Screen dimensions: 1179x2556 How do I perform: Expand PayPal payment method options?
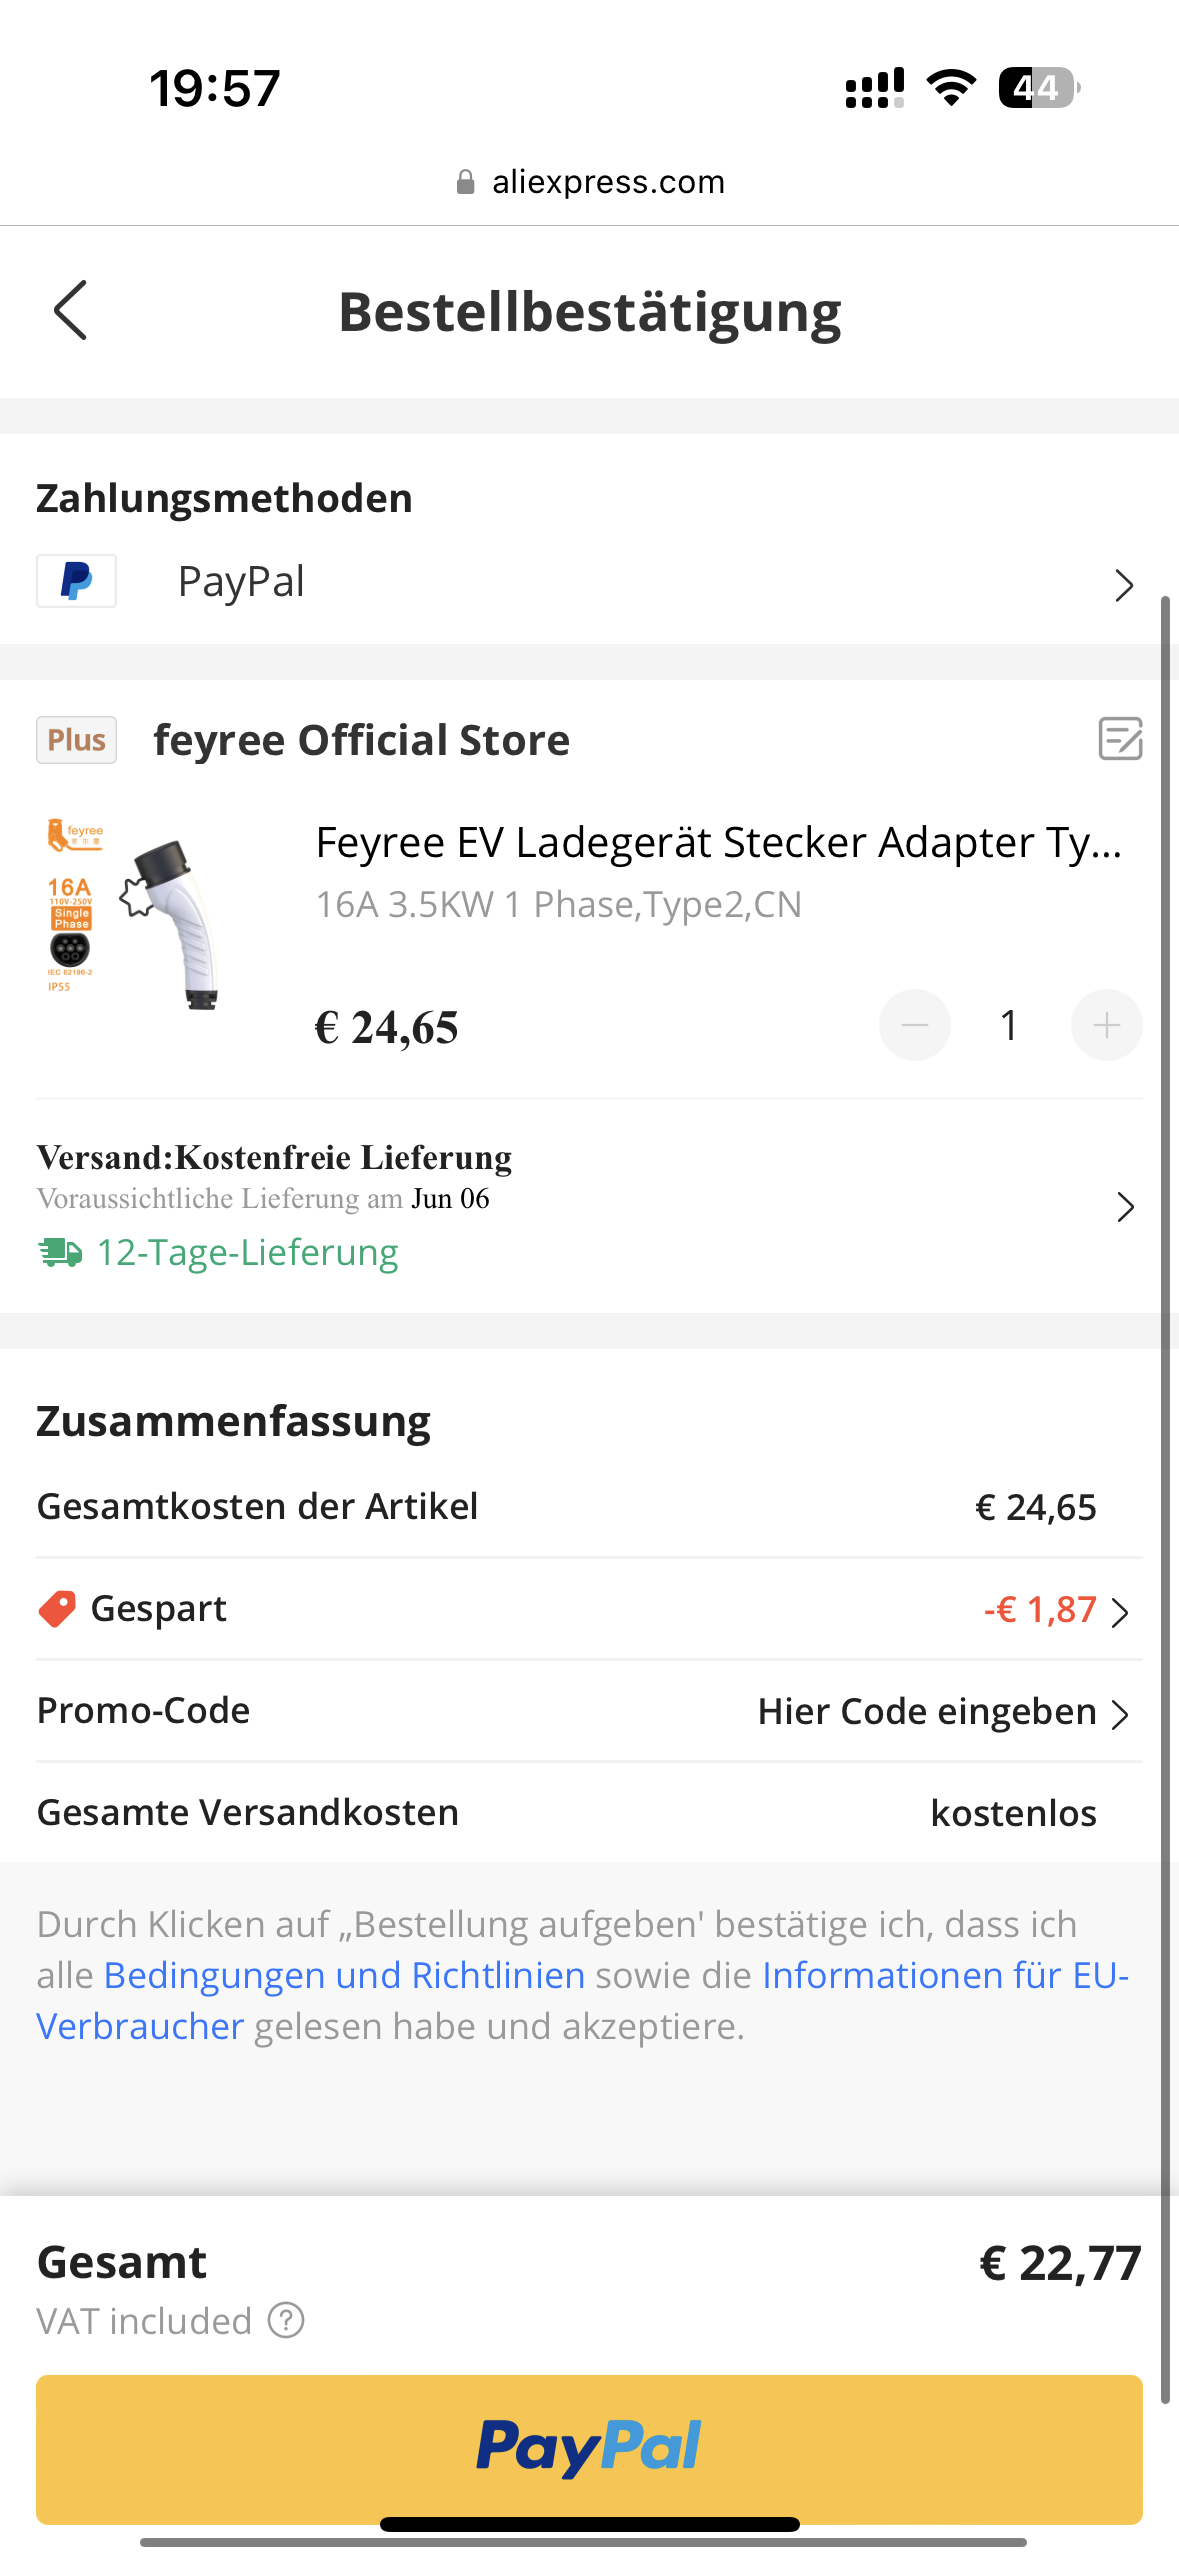pyautogui.click(x=1124, y=585)
